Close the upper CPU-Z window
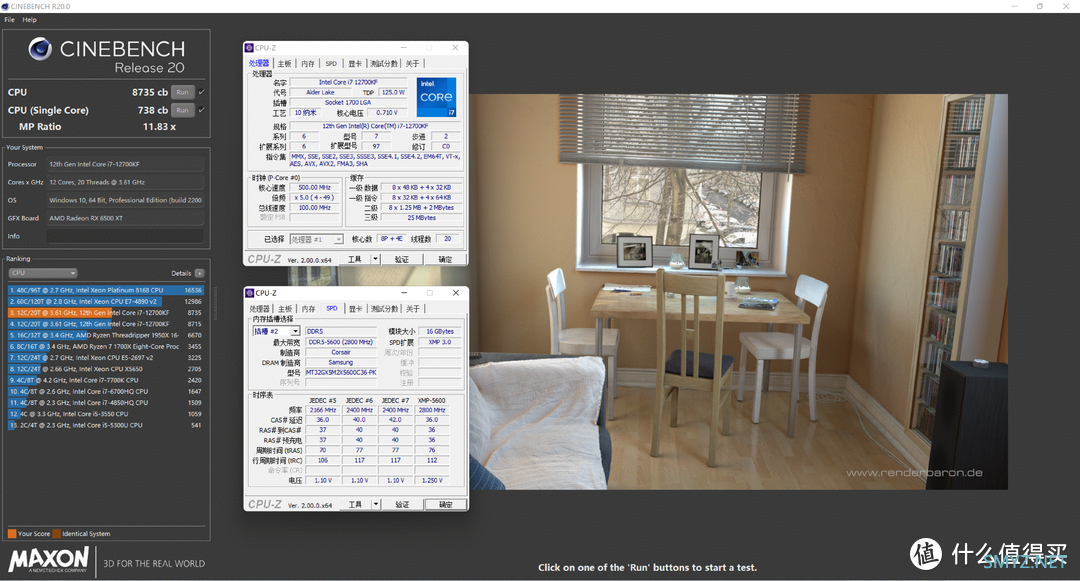 tap(455, 48)
